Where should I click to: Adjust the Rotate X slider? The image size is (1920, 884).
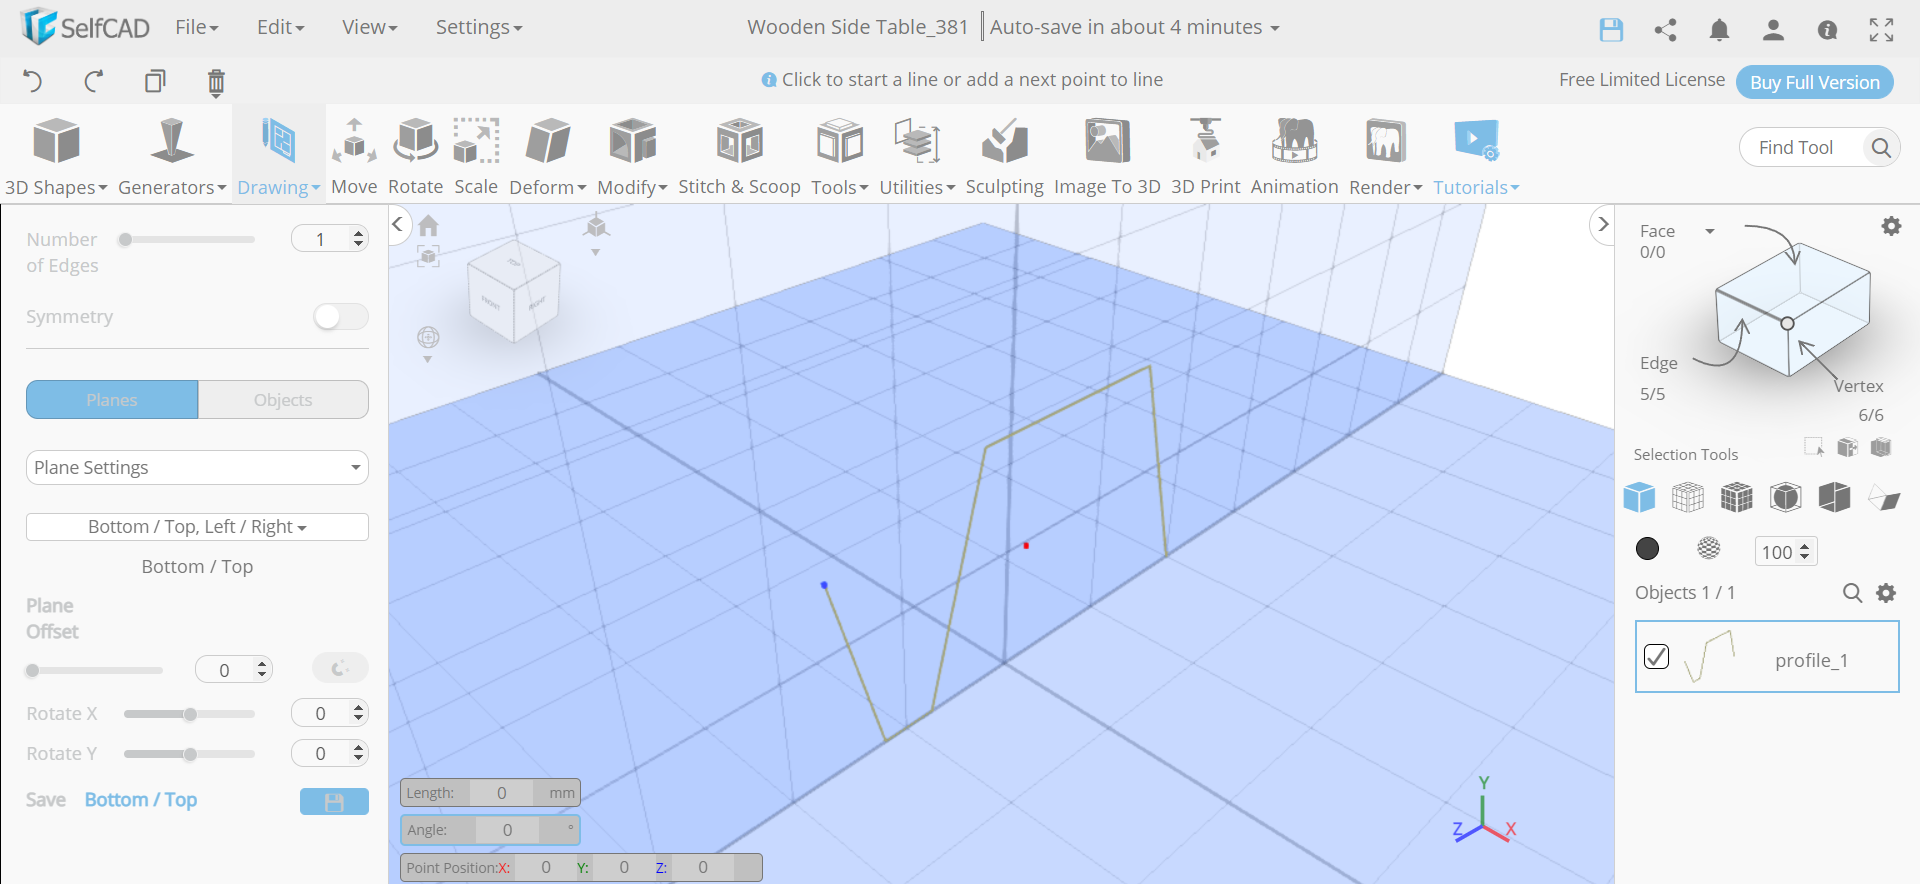pyautogui.click(x=190, y=714)
